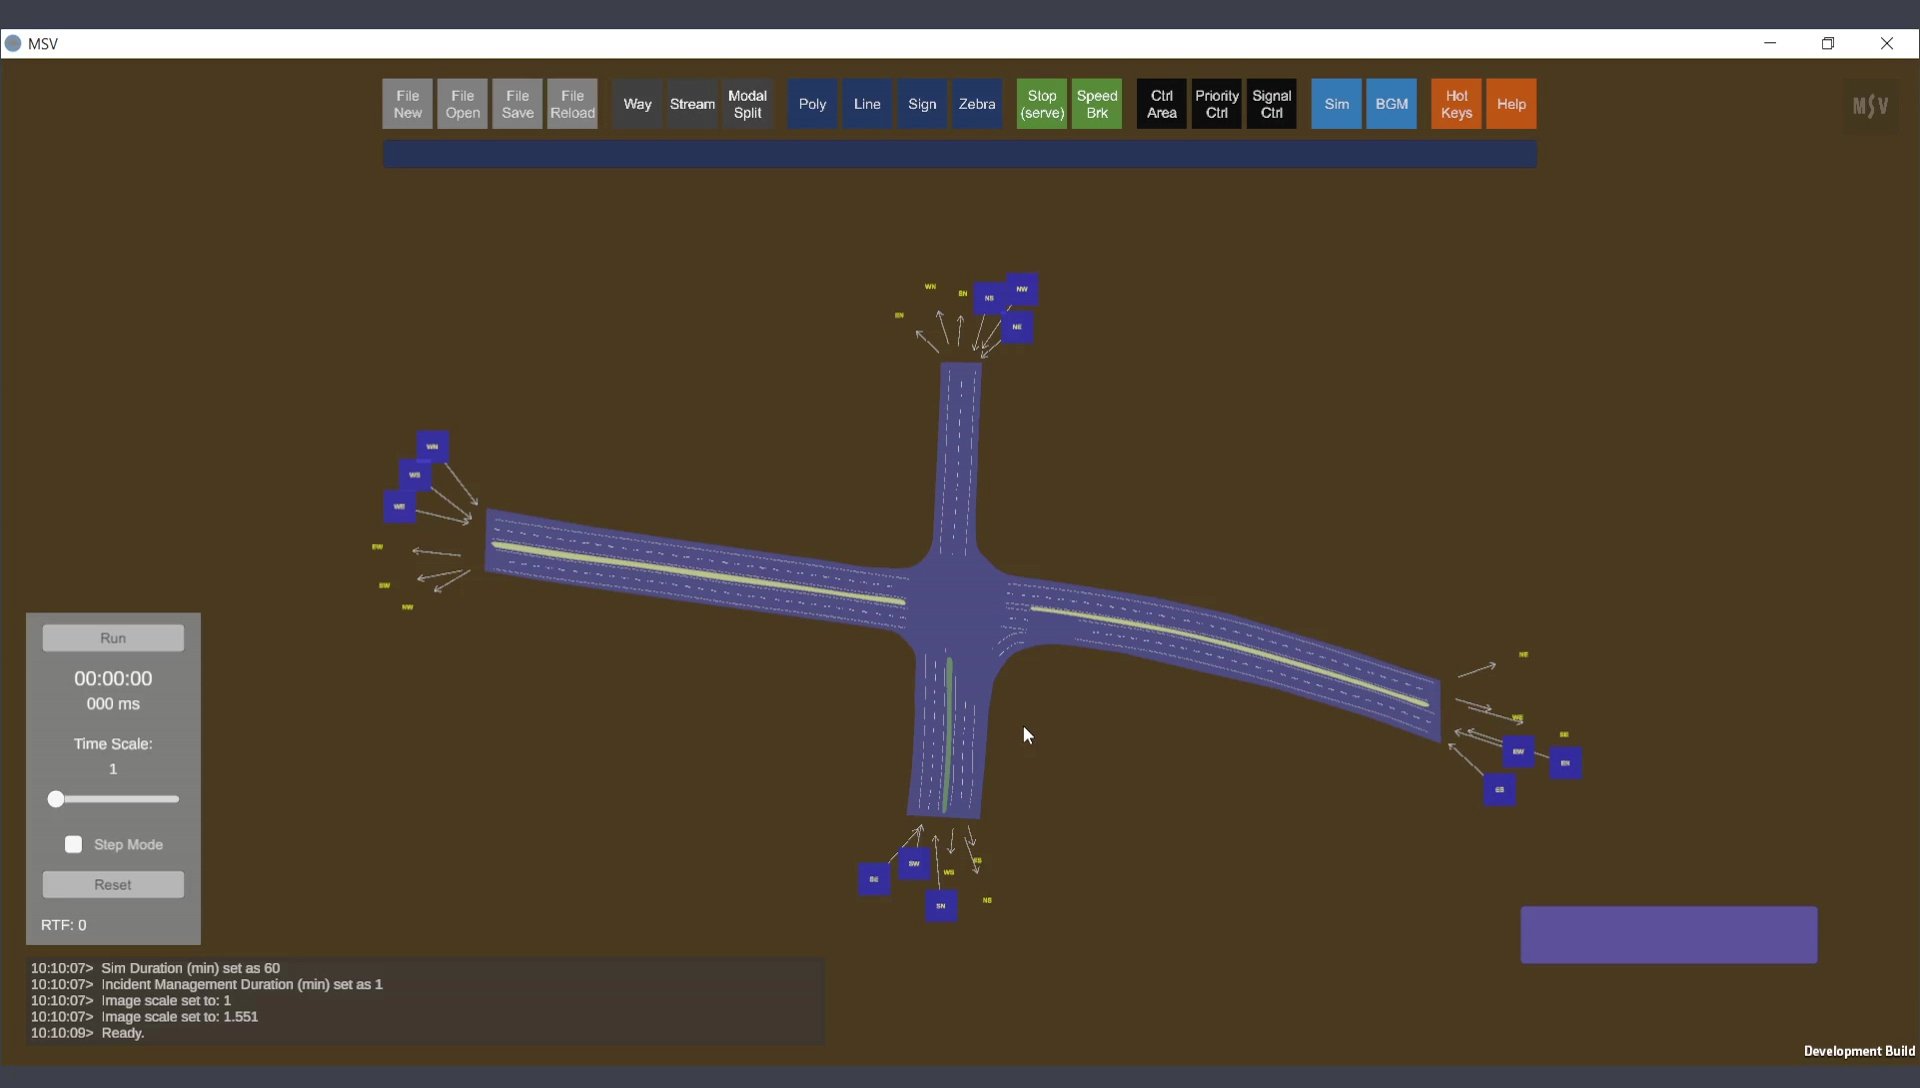Open the Priority Ctrl tool
Screen dimensions: 1920x1088
pyautogui.click(x=1216, y=104)
